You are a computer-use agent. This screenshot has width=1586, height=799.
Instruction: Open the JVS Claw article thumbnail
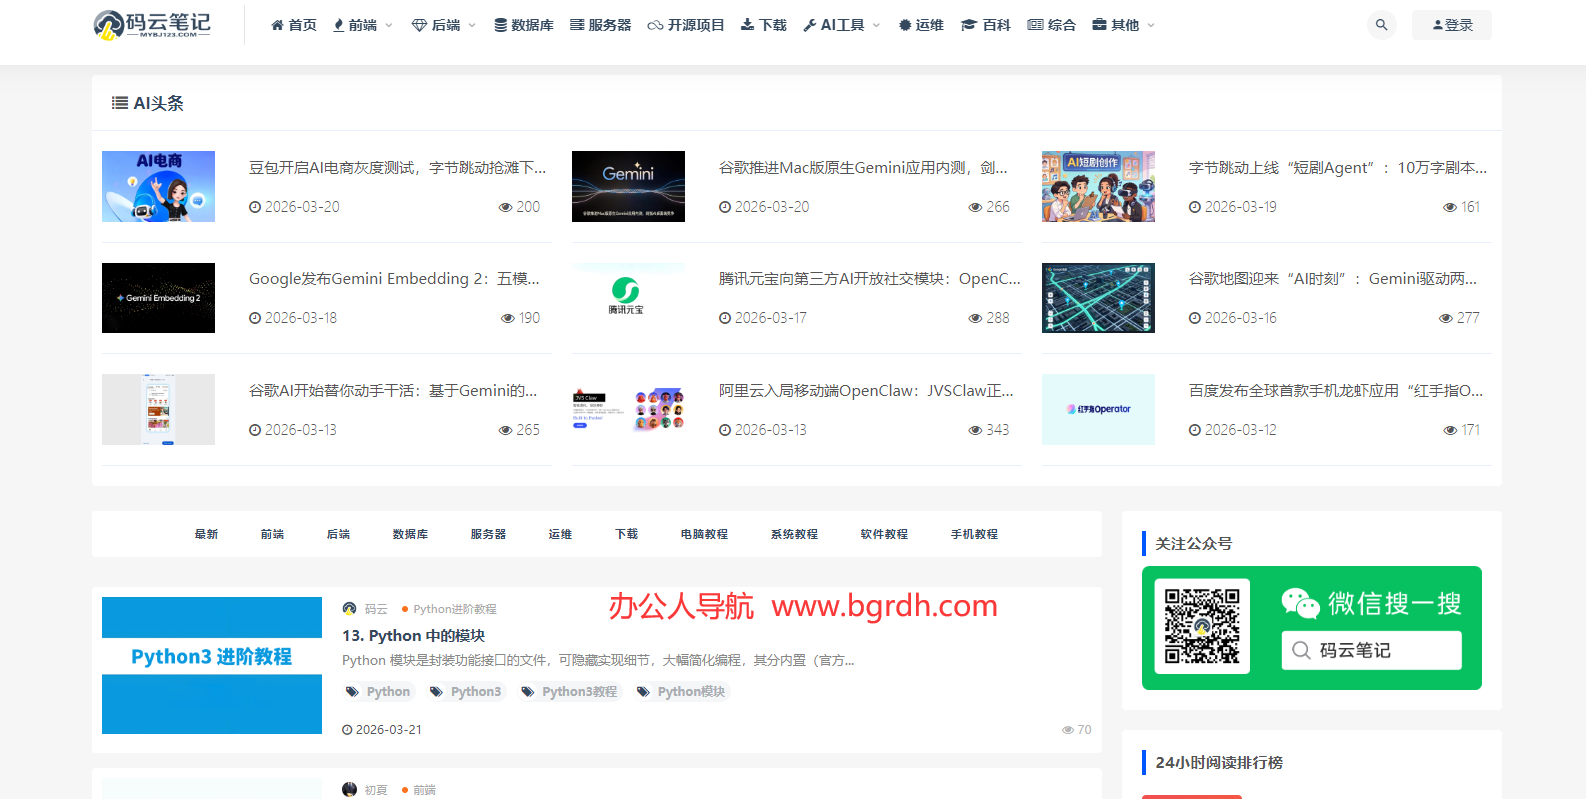click(628, 409)
